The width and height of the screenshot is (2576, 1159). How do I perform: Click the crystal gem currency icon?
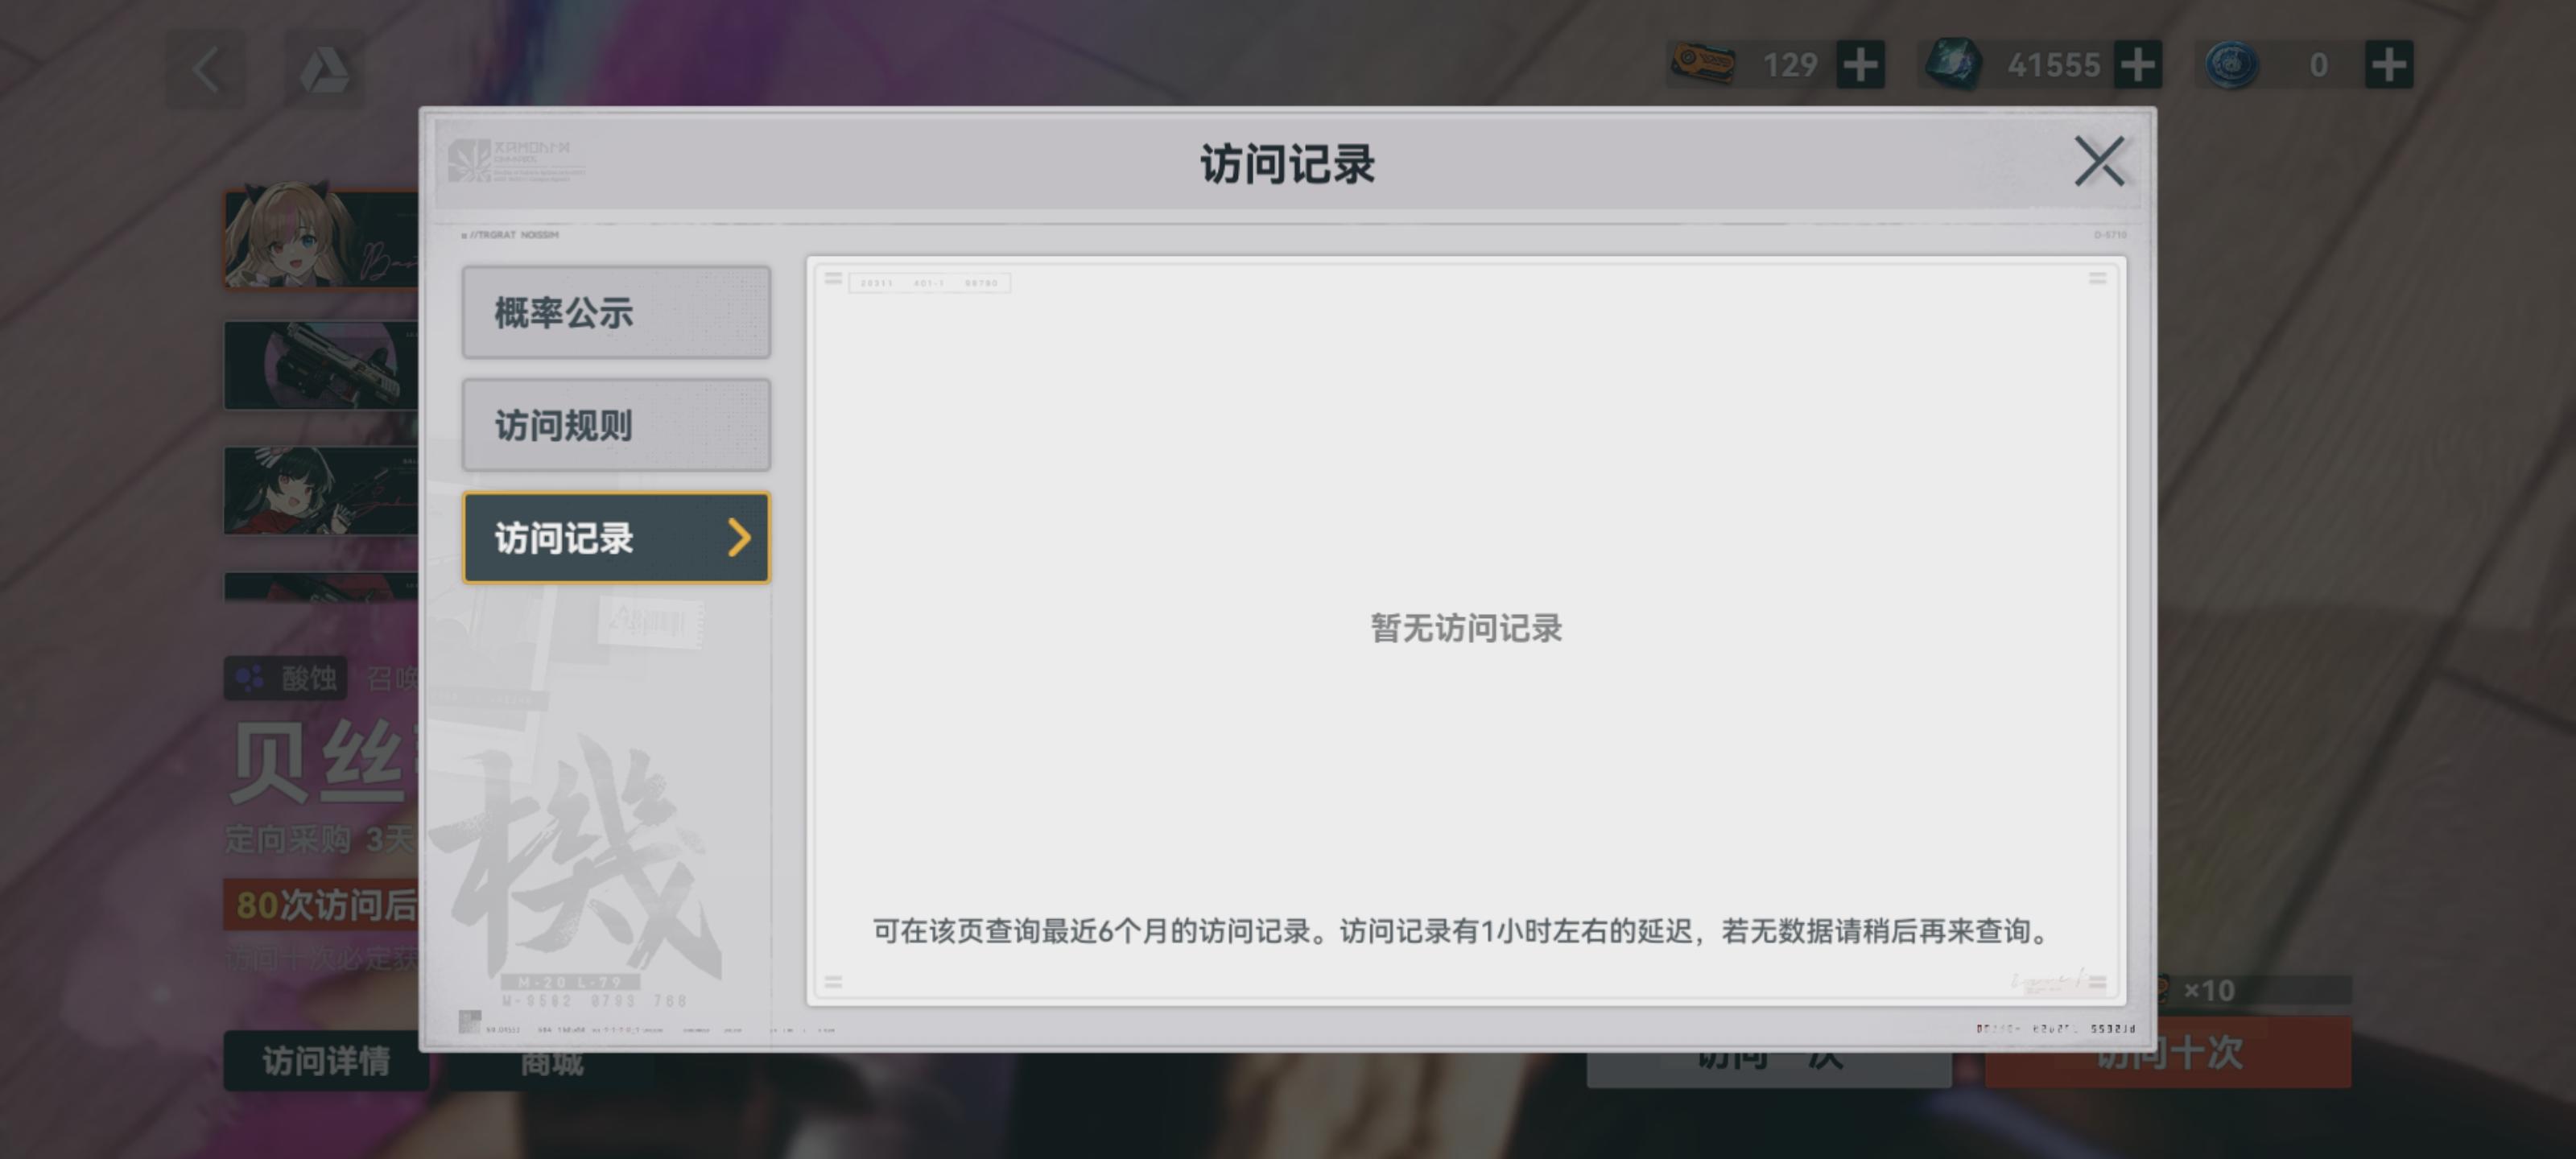pyautogui.click(x=1953, y=64)
